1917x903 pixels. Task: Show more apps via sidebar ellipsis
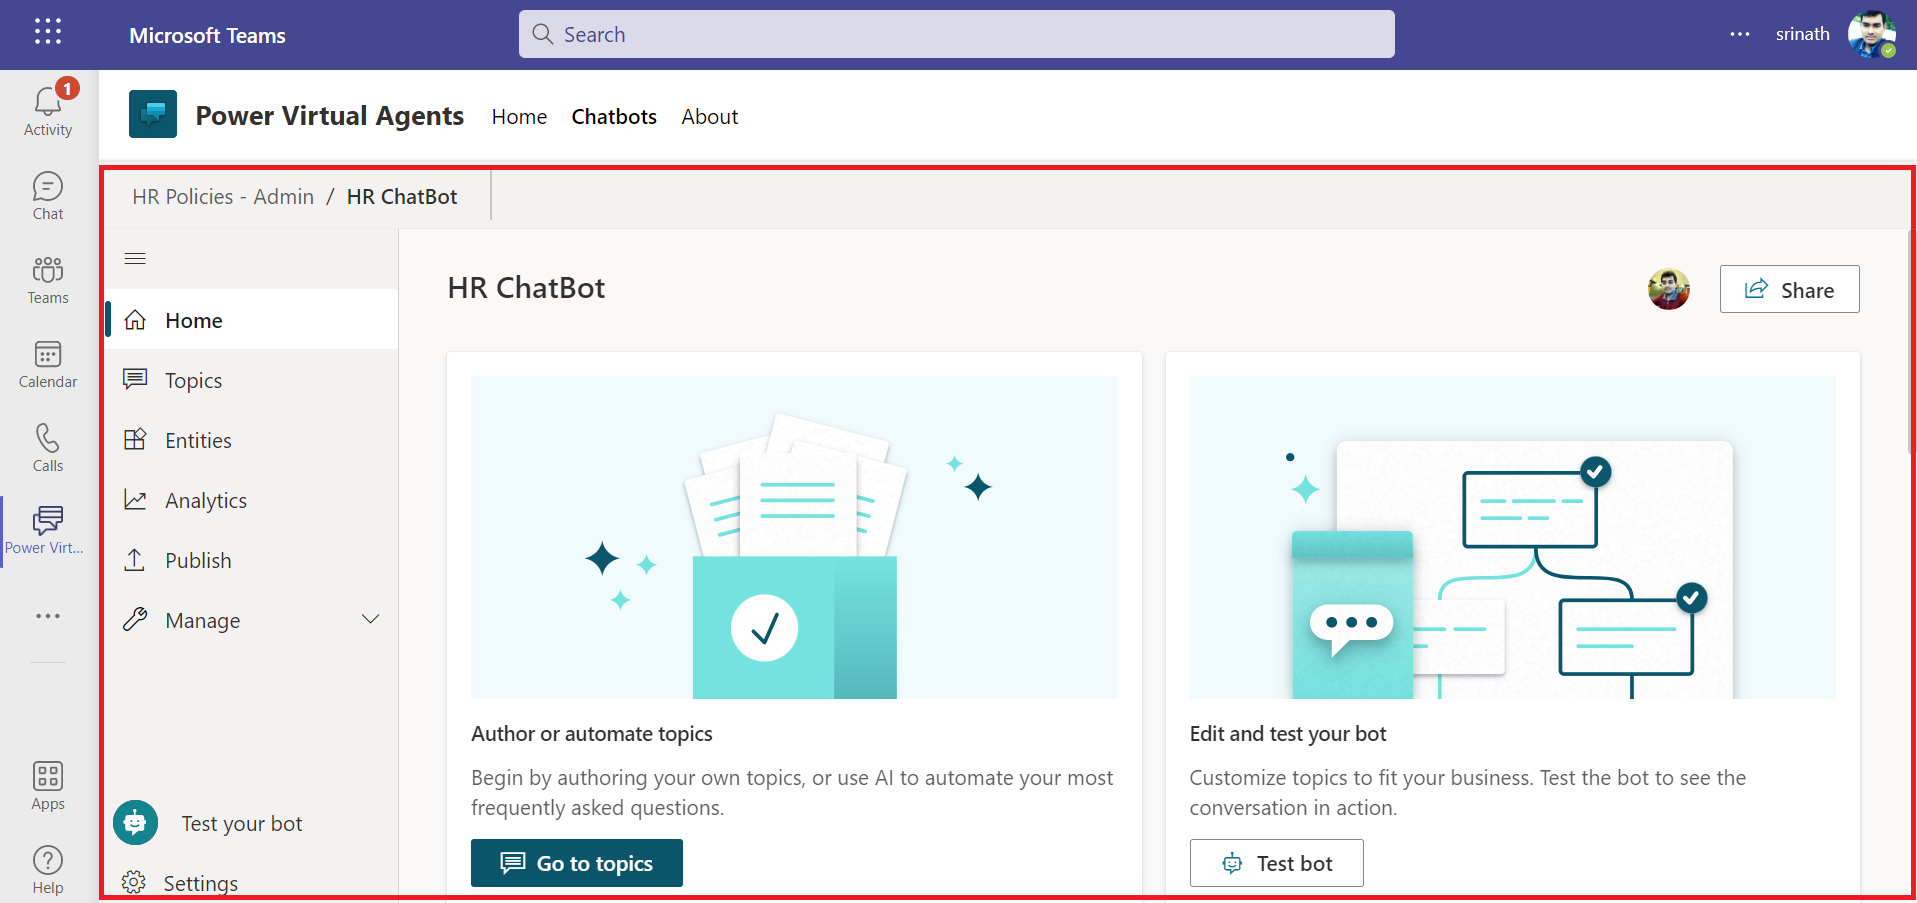coord(48,616)
